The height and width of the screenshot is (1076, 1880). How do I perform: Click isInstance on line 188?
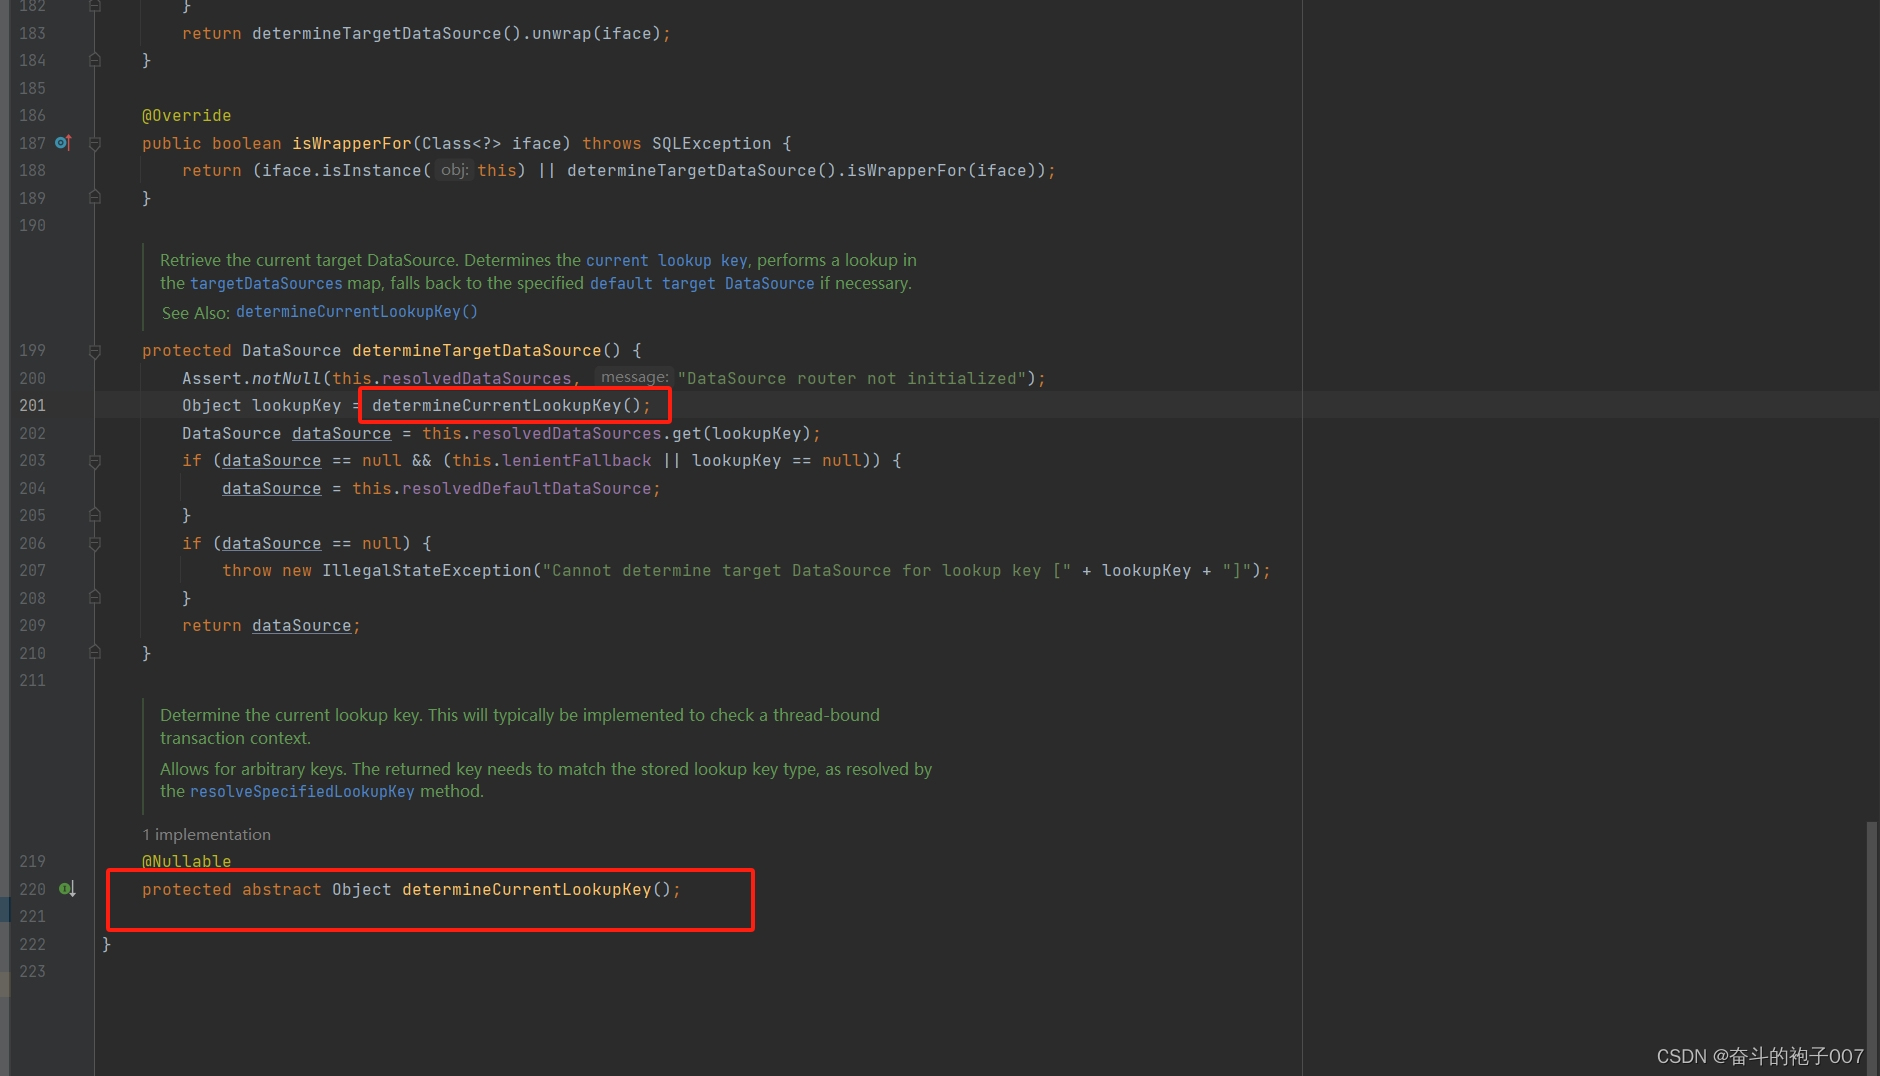coord(371,170)
